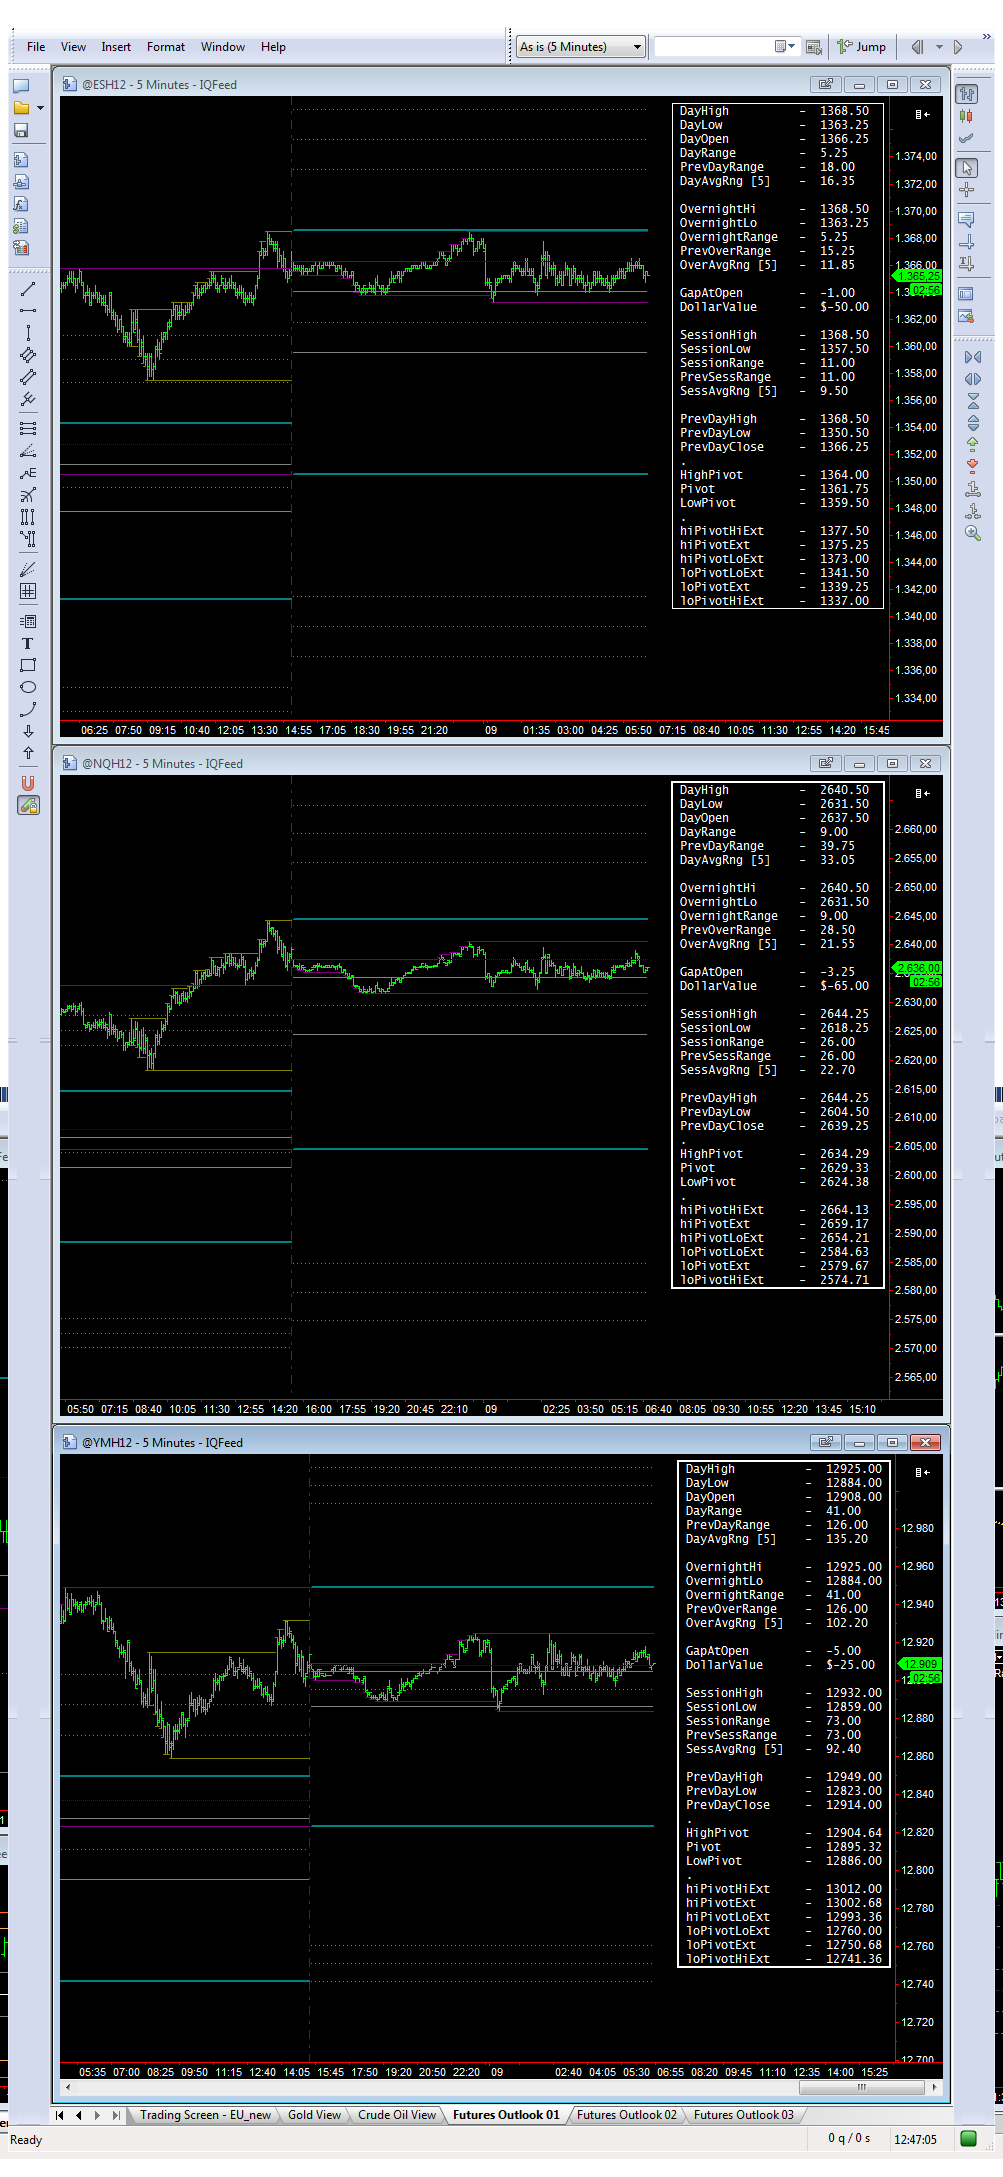Click the candlestick chart type icon
Screen dimensions: 1003x2177
click(967, 117)
